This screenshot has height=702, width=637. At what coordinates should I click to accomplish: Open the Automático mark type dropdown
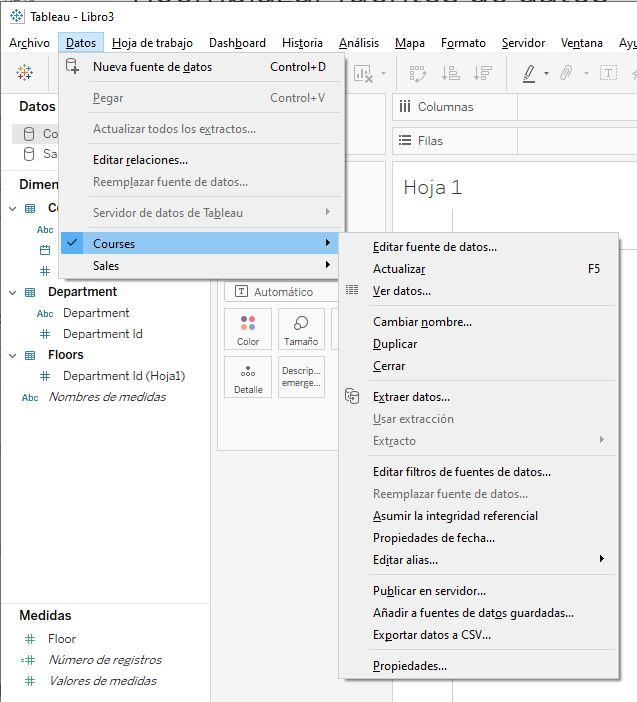(282, 292)
